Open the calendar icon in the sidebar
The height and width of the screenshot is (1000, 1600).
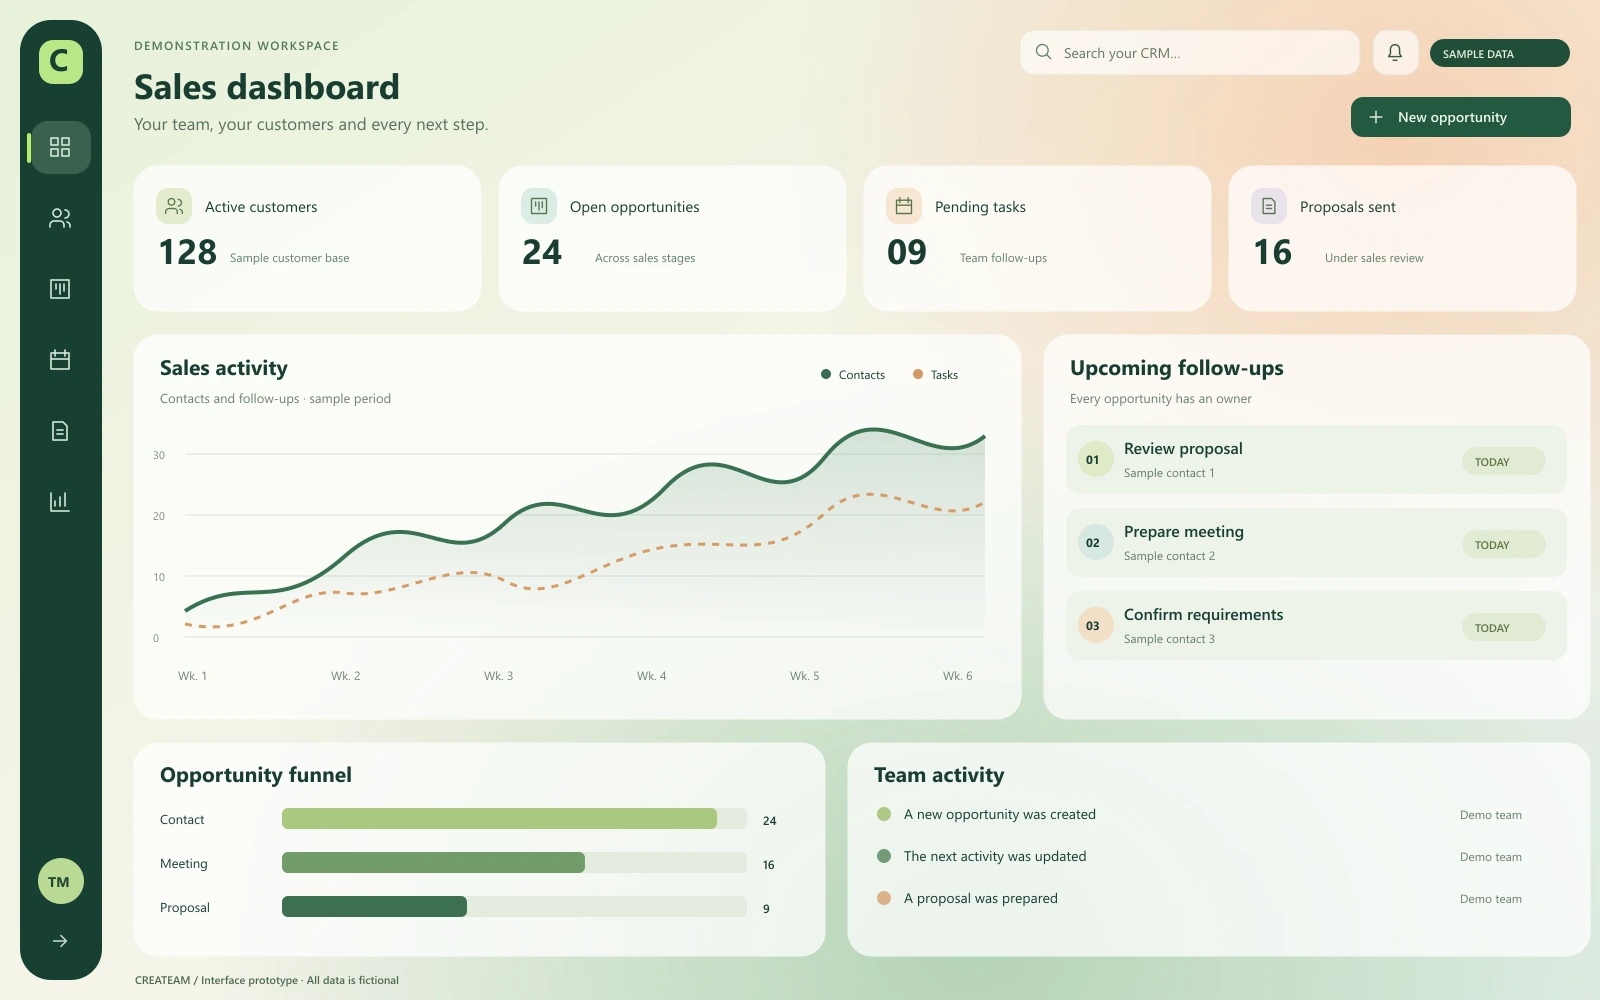click(60, 360)
